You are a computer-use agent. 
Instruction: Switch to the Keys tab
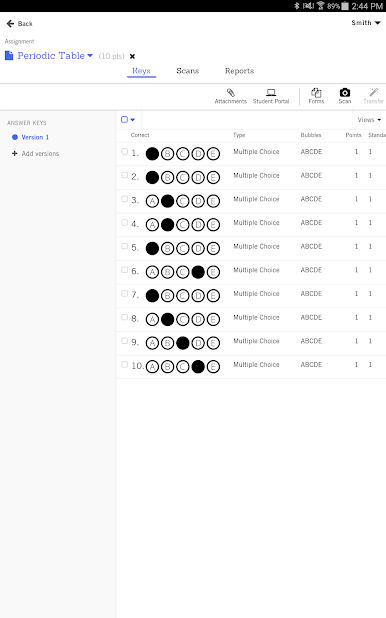pos(141,71)
